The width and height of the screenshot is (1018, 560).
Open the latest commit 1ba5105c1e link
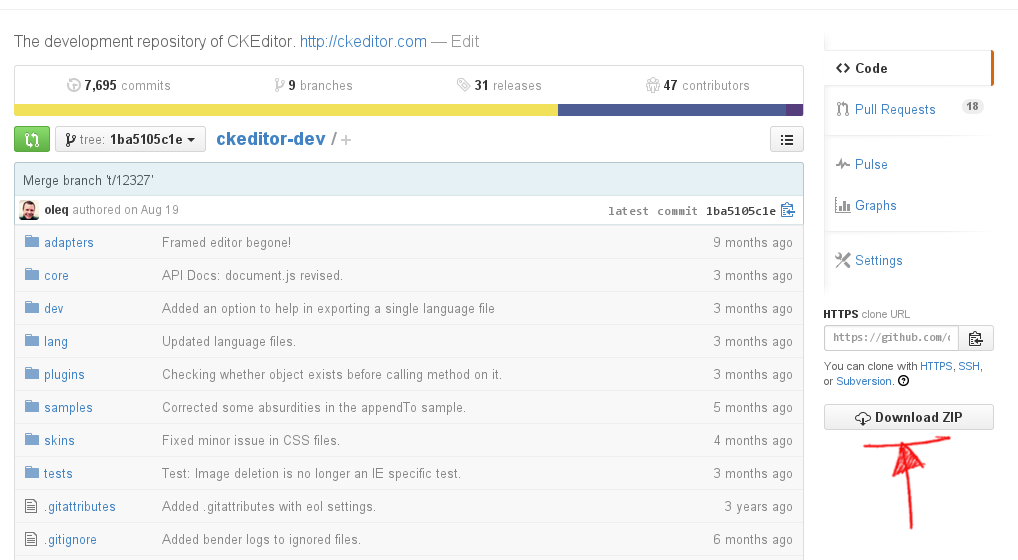click(740, 211)
